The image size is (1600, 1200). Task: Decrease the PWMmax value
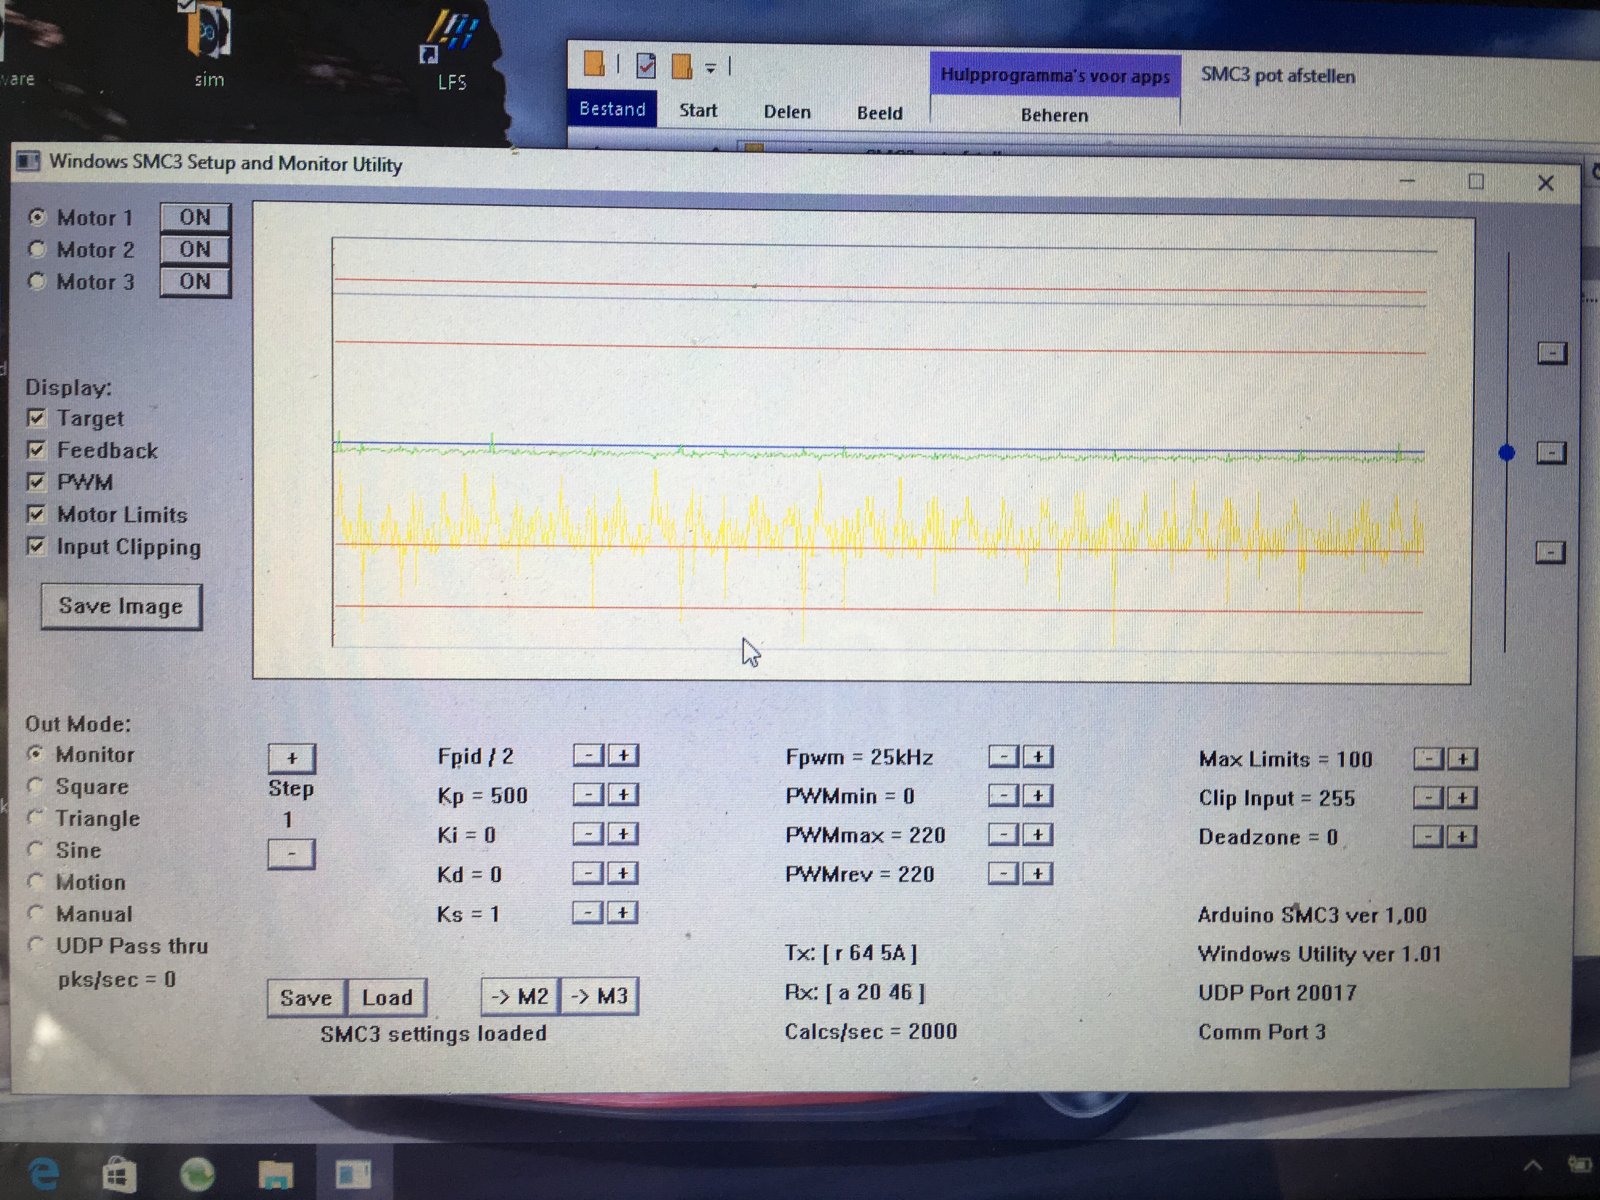click(1003, 834)
